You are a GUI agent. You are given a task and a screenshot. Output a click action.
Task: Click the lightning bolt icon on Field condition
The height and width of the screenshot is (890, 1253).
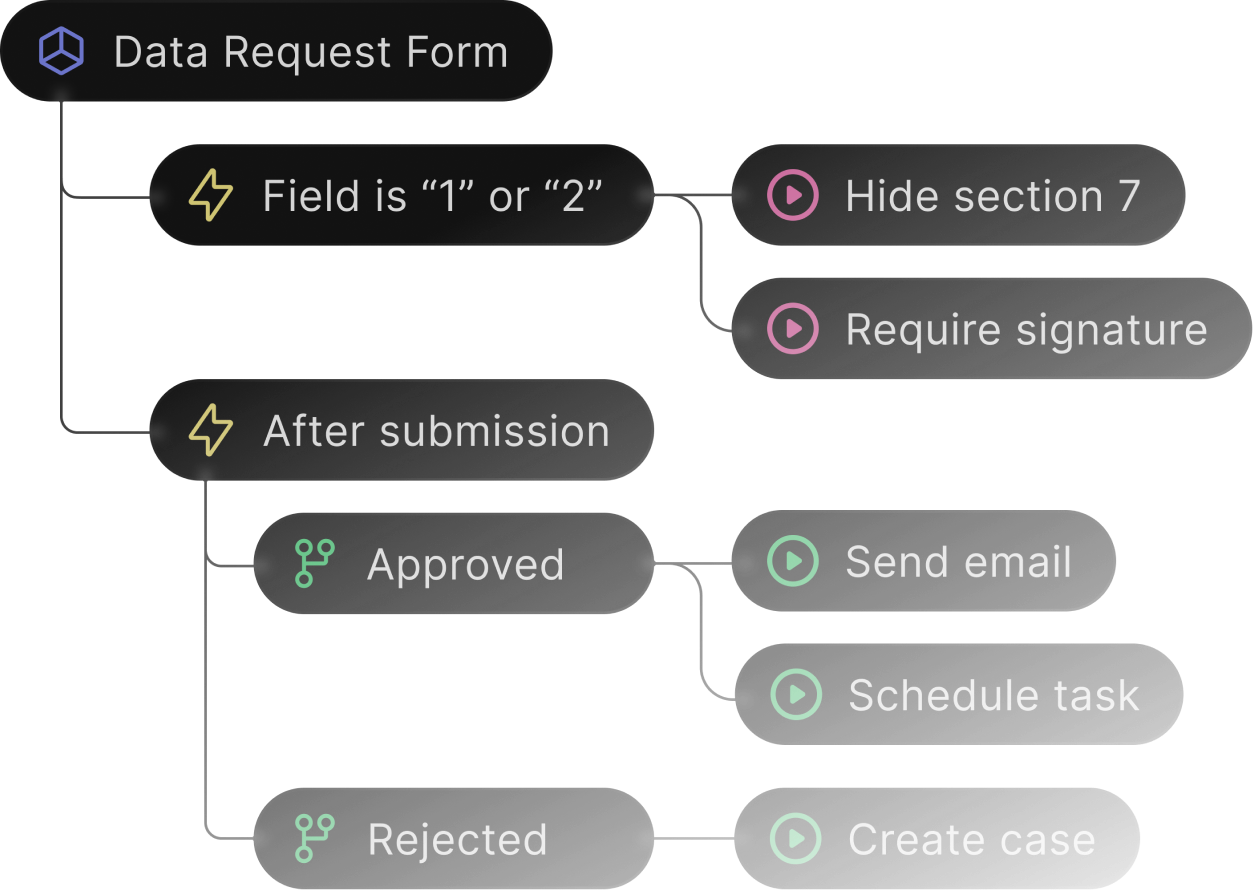[211, 195]
